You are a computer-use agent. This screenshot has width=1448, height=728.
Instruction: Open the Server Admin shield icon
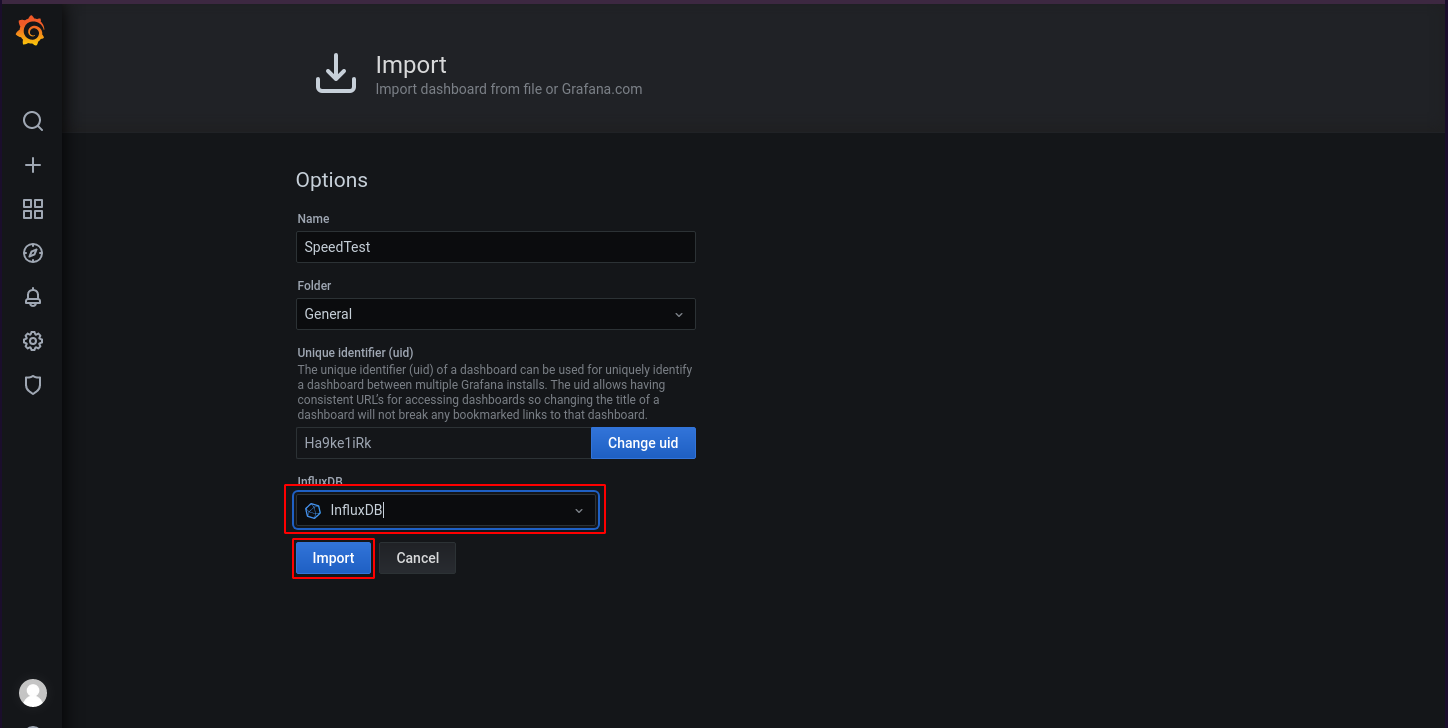pyautogui.click(x=33, y=385)
